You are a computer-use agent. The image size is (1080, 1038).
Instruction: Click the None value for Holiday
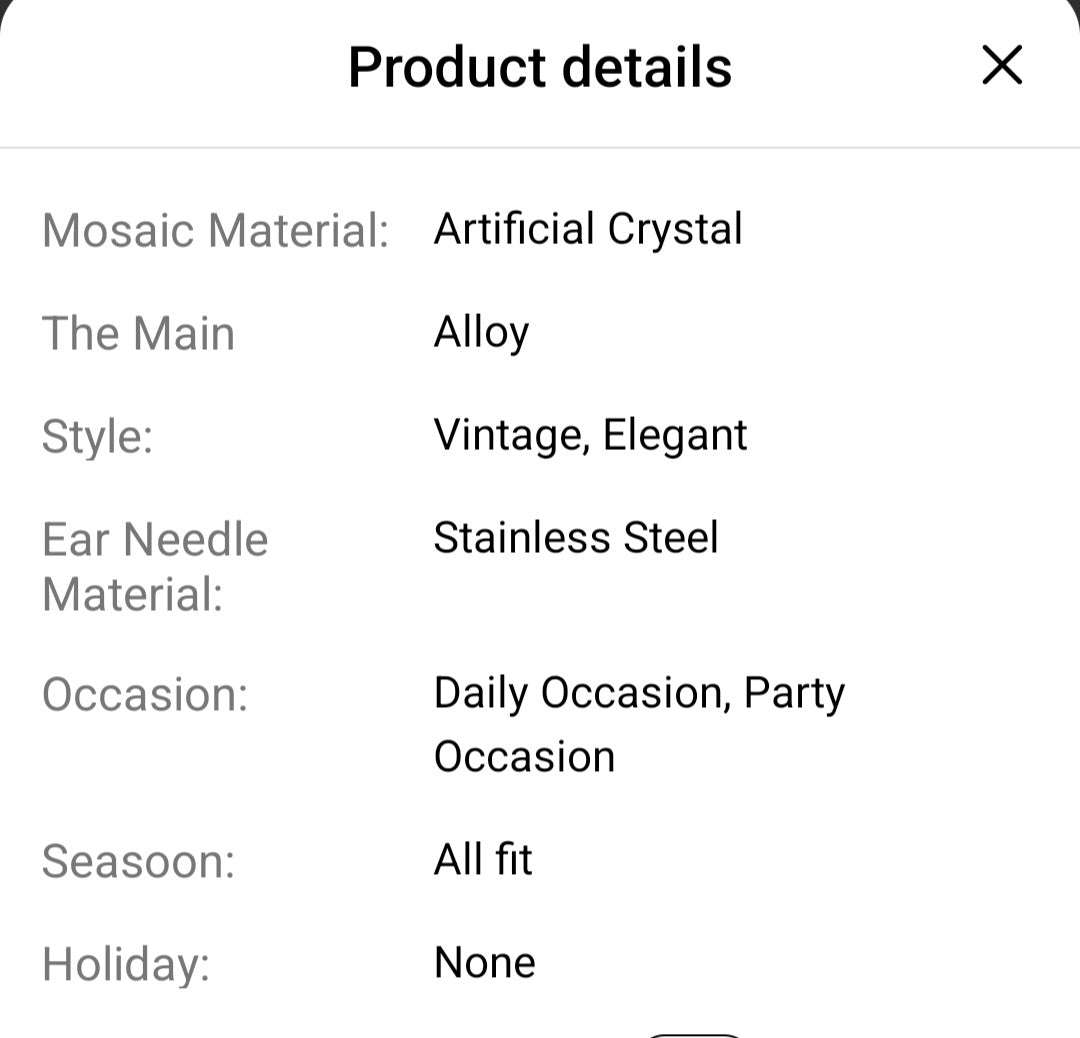tap(485, 963)
